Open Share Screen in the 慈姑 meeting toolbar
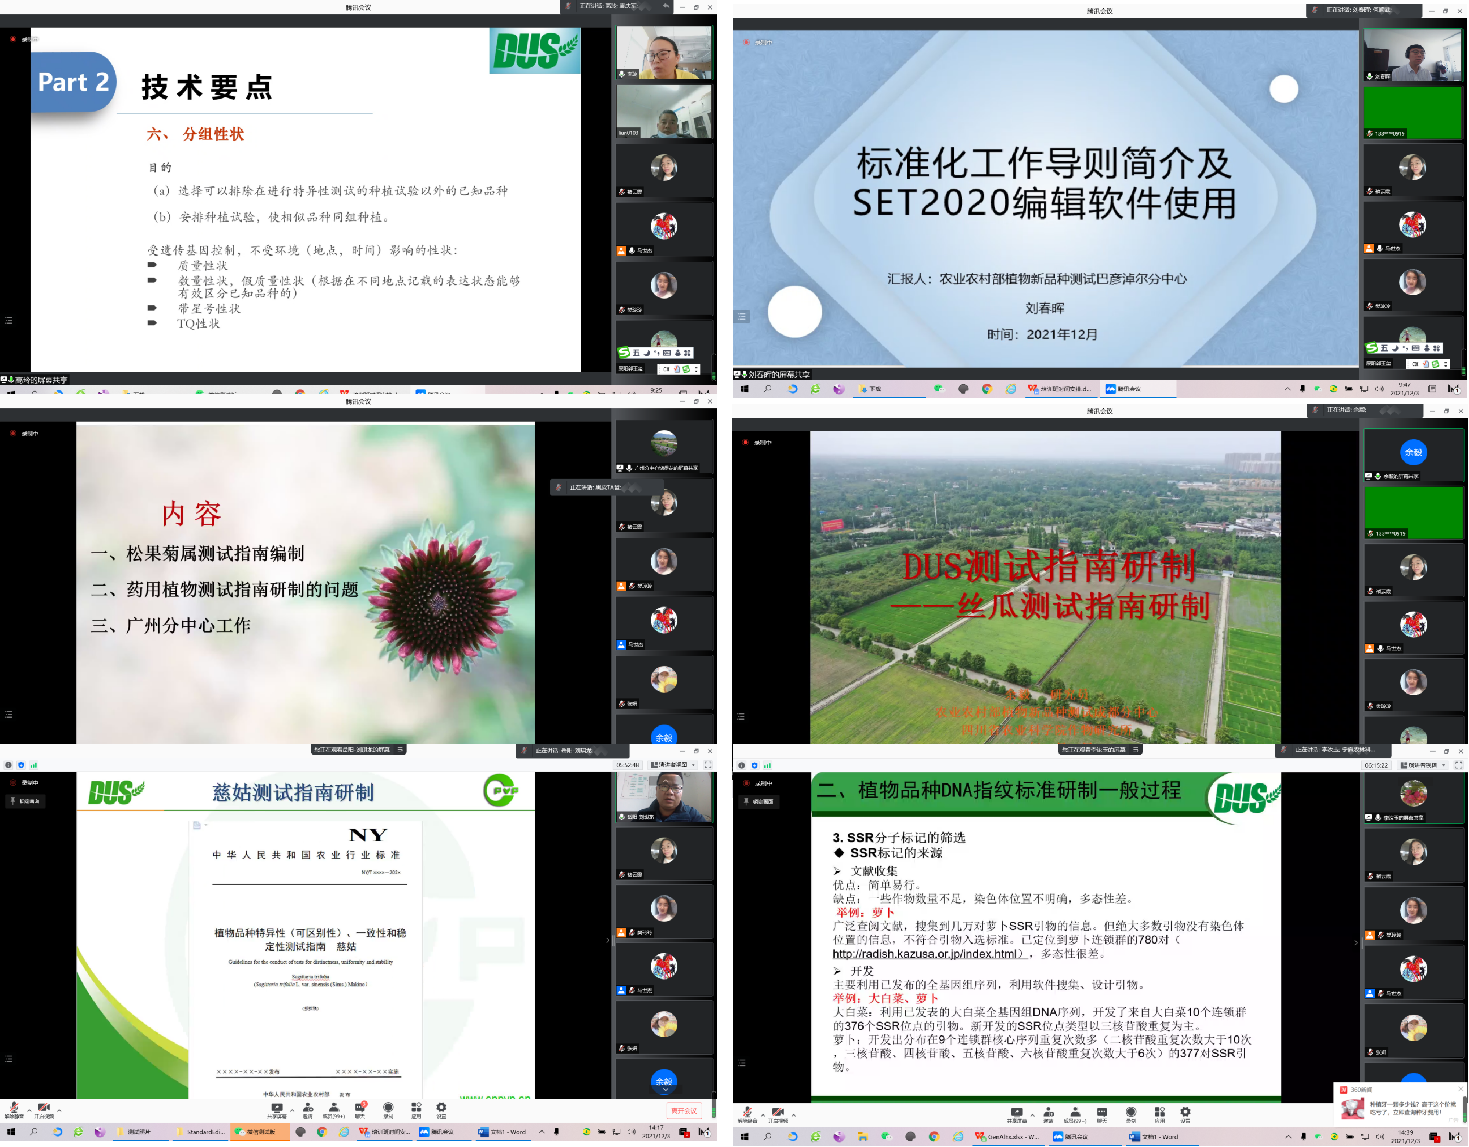Screen dimensions: 1469x1147 click(277, 1110)
